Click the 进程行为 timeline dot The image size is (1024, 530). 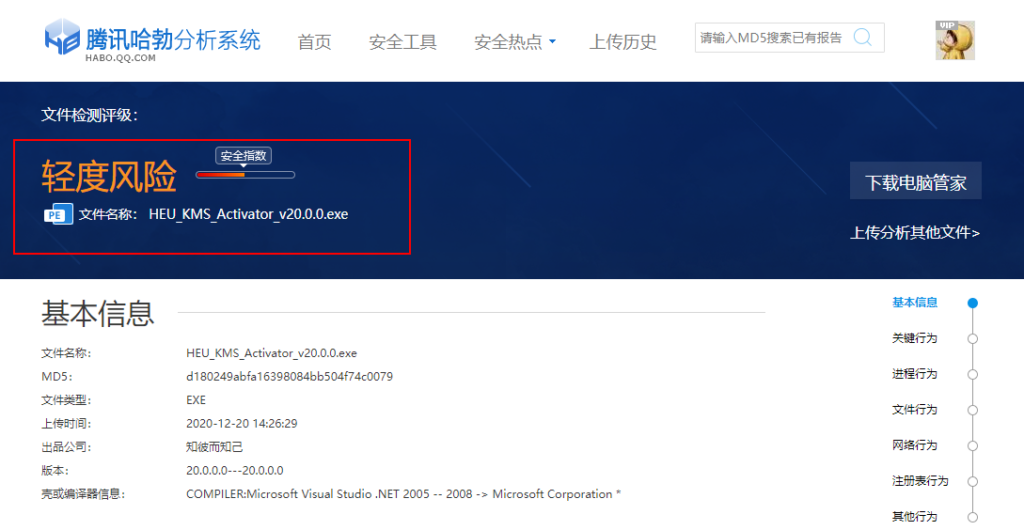click(972, 375)
